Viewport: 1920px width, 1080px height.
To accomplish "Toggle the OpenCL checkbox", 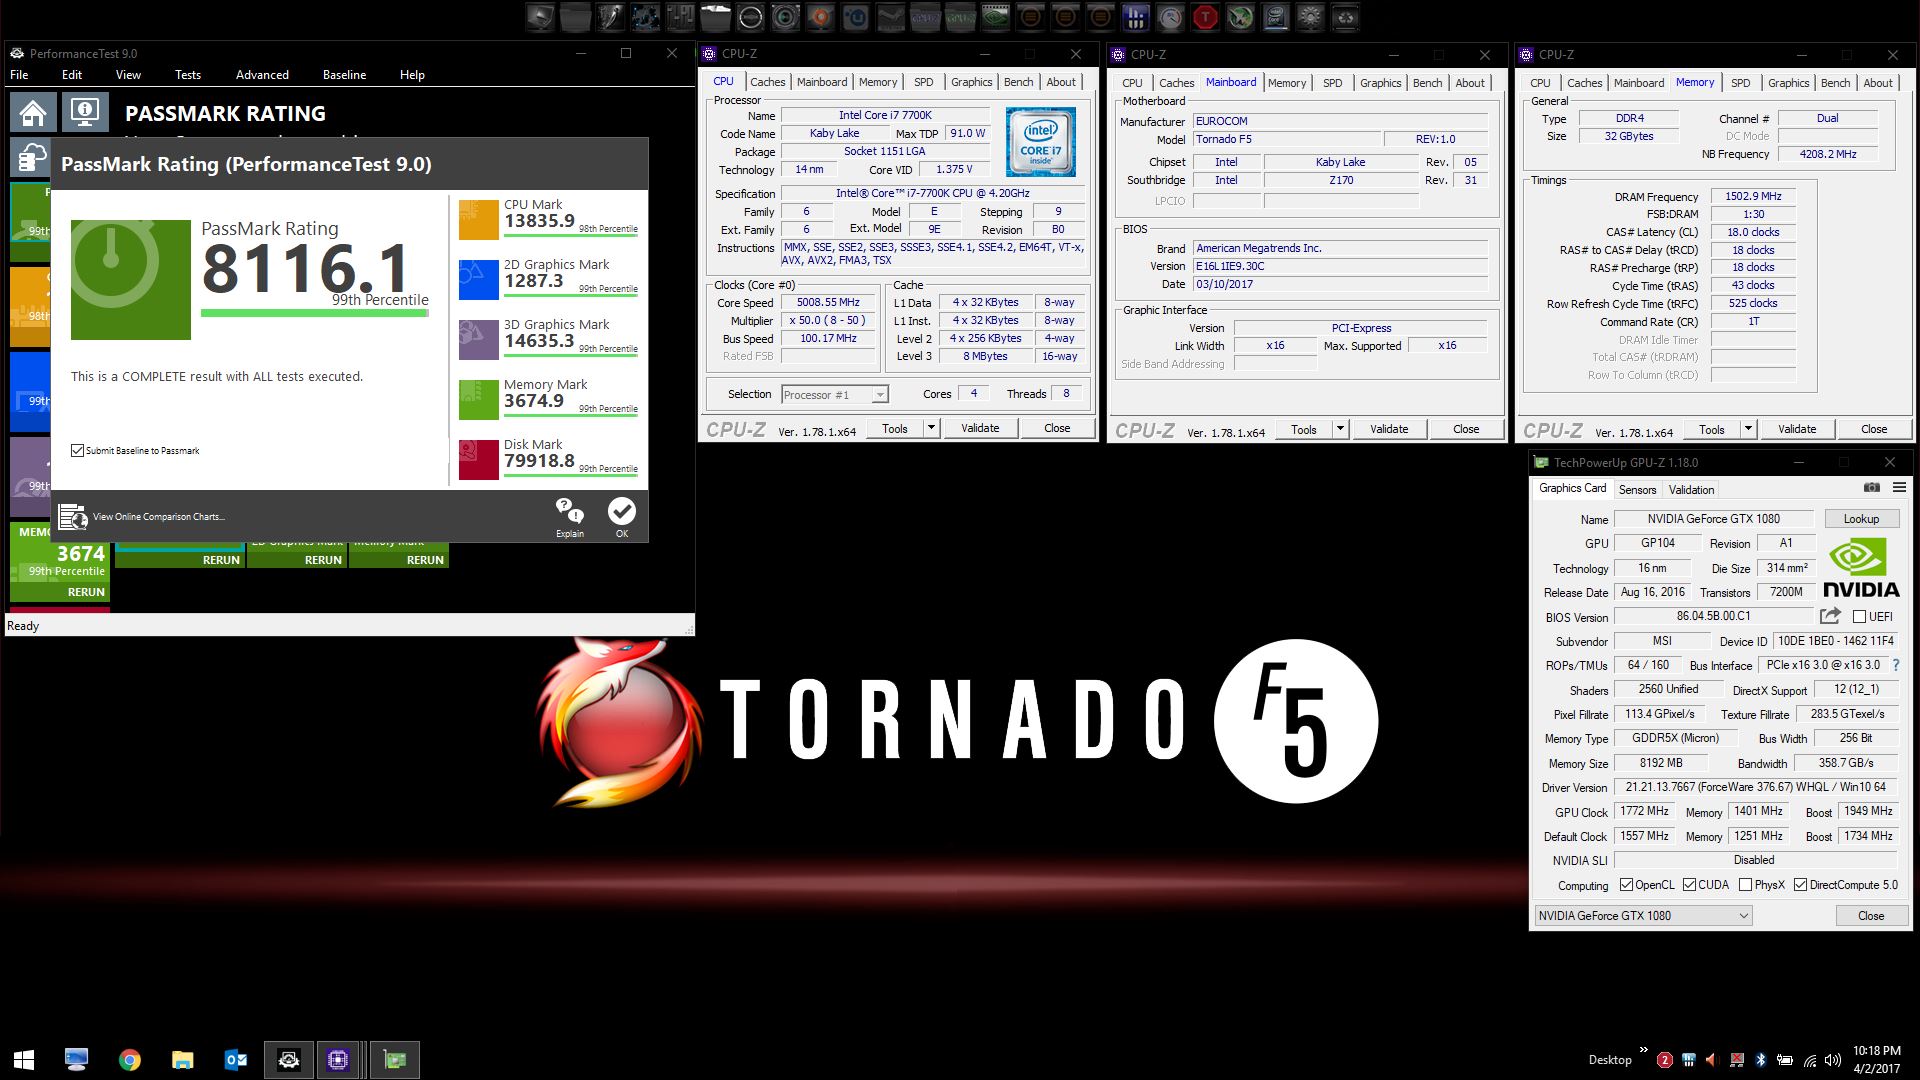I will coord(1626,885).
